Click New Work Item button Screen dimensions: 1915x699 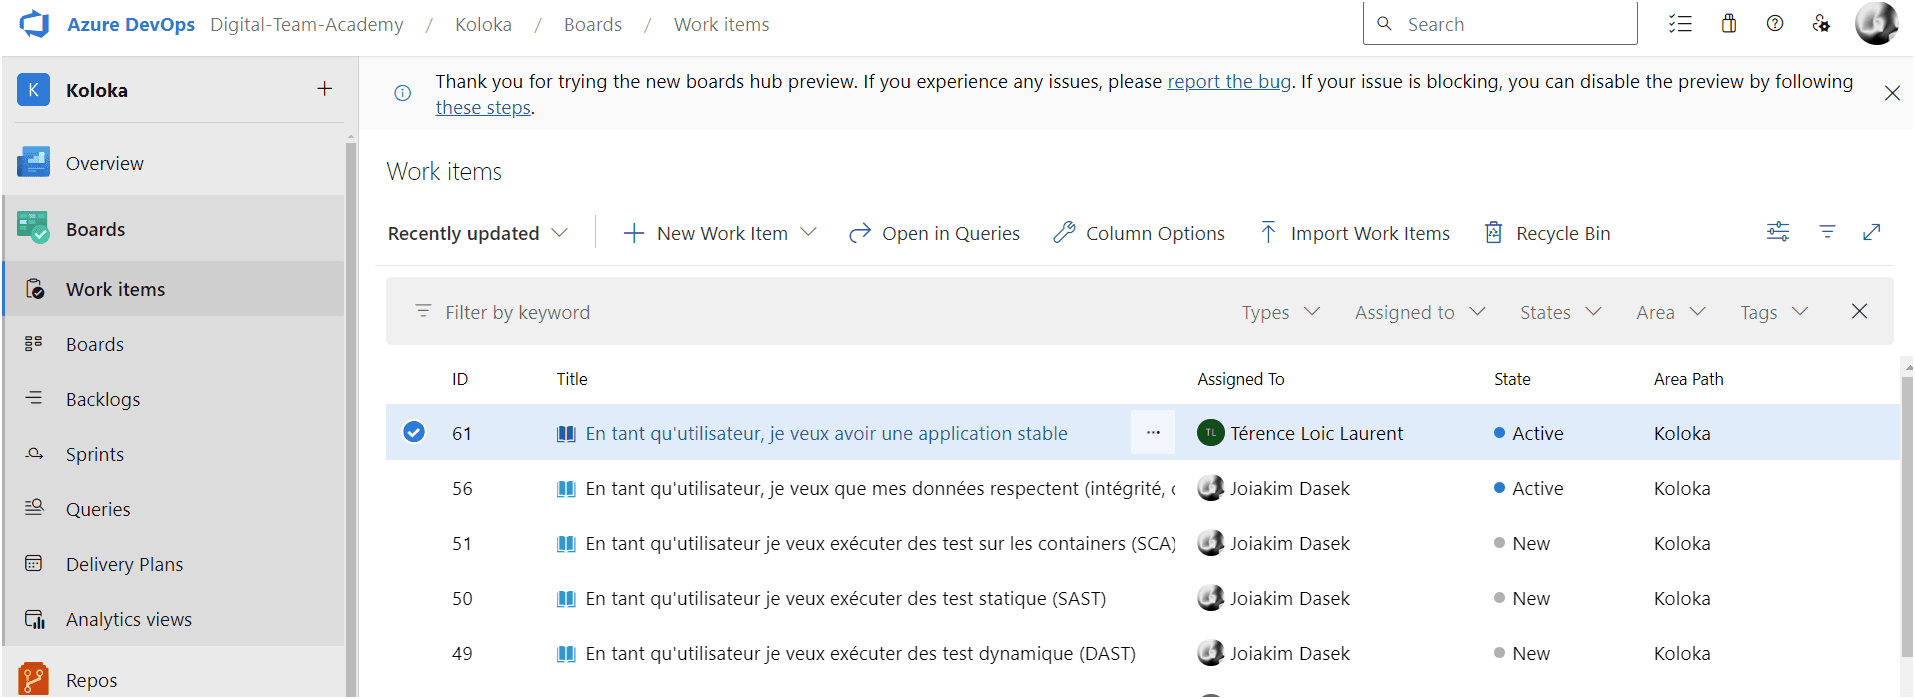click(706, 233)
